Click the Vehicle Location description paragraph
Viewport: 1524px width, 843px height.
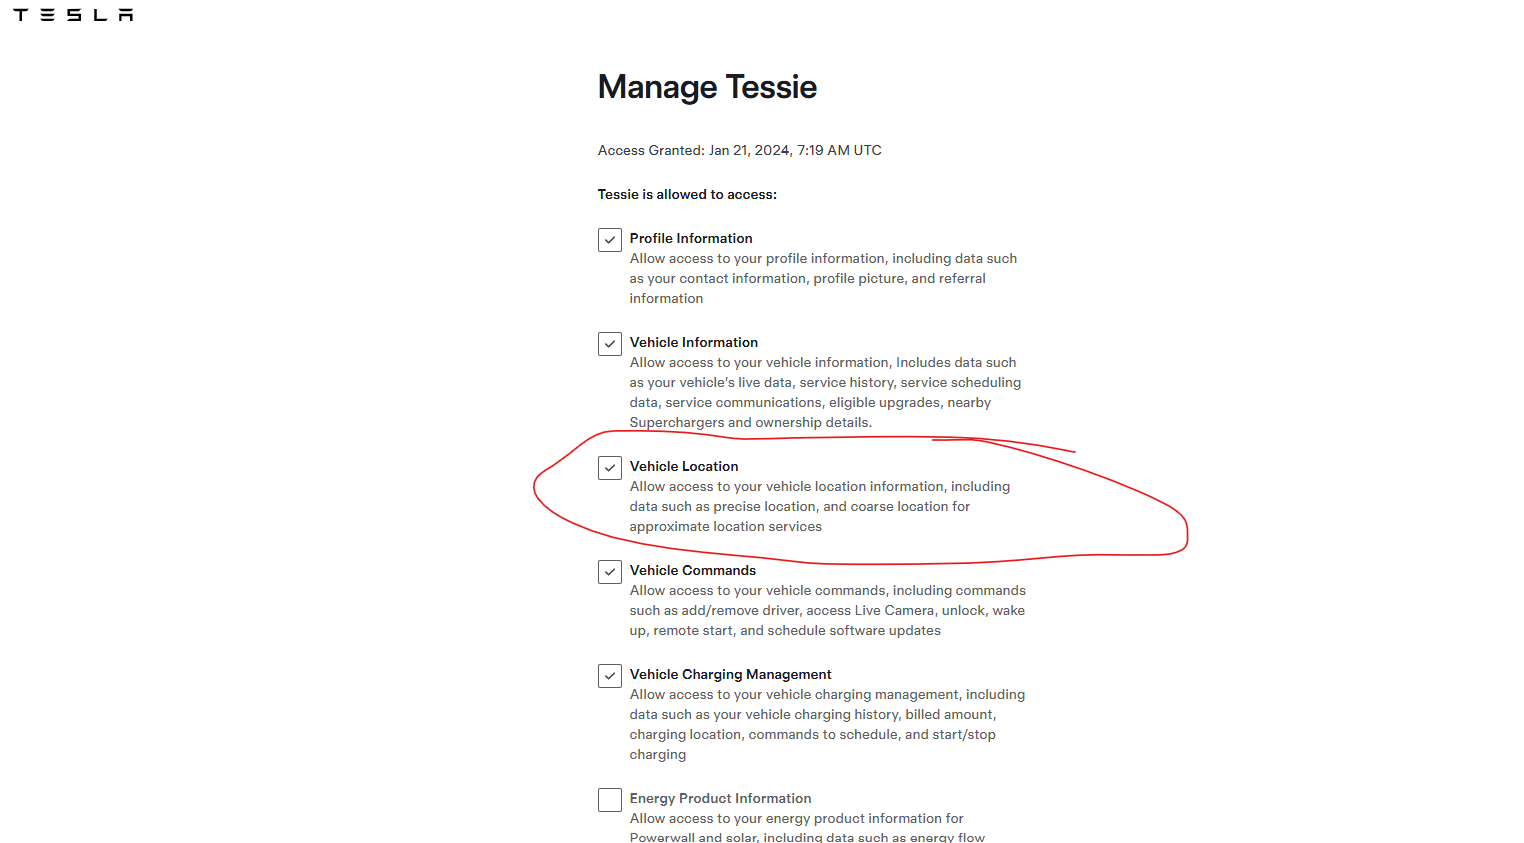819,506
